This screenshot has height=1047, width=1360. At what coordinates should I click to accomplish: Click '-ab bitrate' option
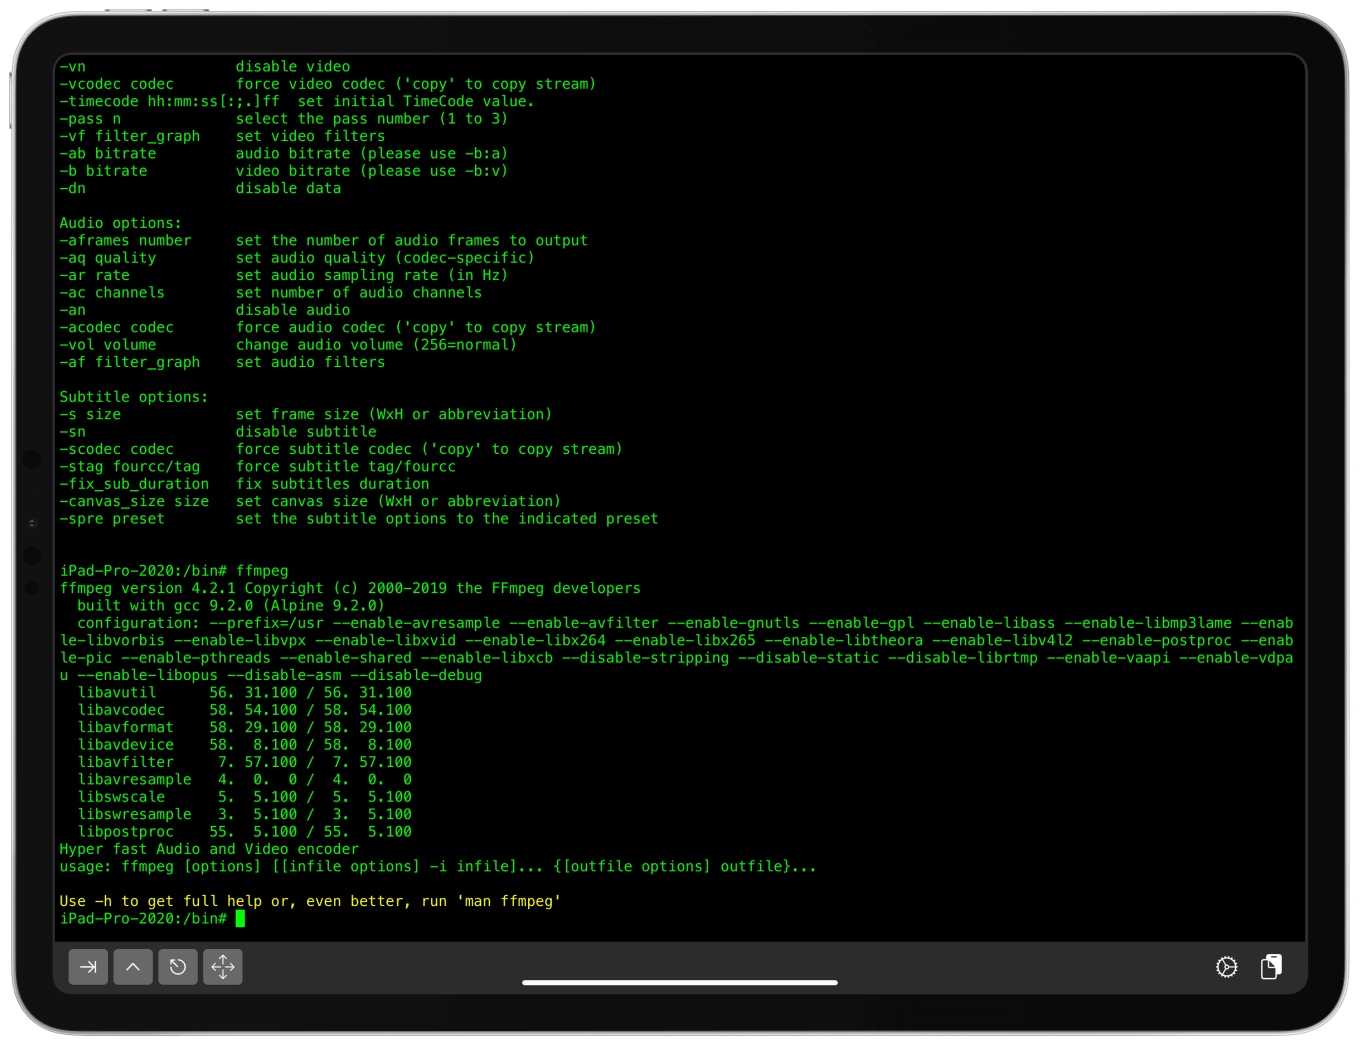[108, 154]
